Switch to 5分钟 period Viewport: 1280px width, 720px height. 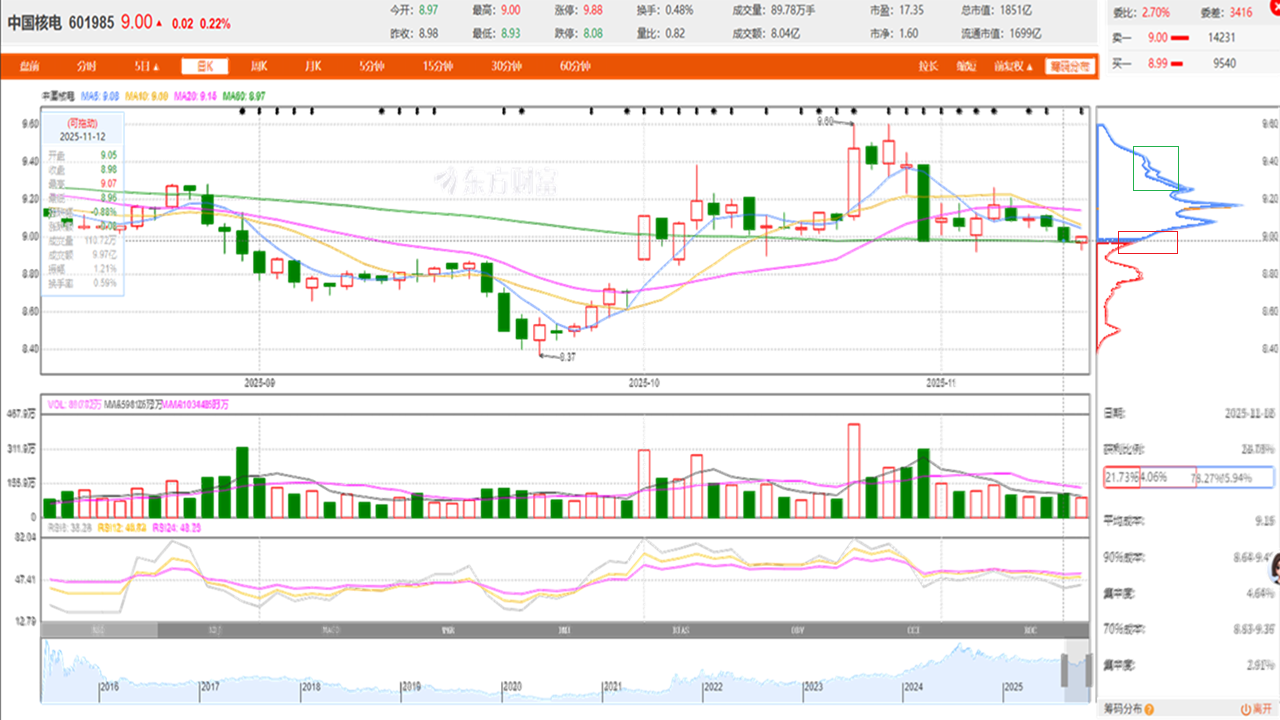373,67
